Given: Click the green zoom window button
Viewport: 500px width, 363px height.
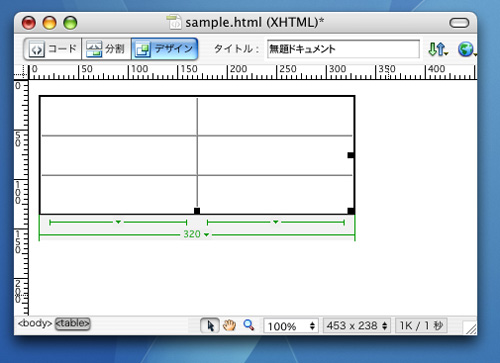Looking at the screenshot, I should pyautogui.click(x=70, y=23).
